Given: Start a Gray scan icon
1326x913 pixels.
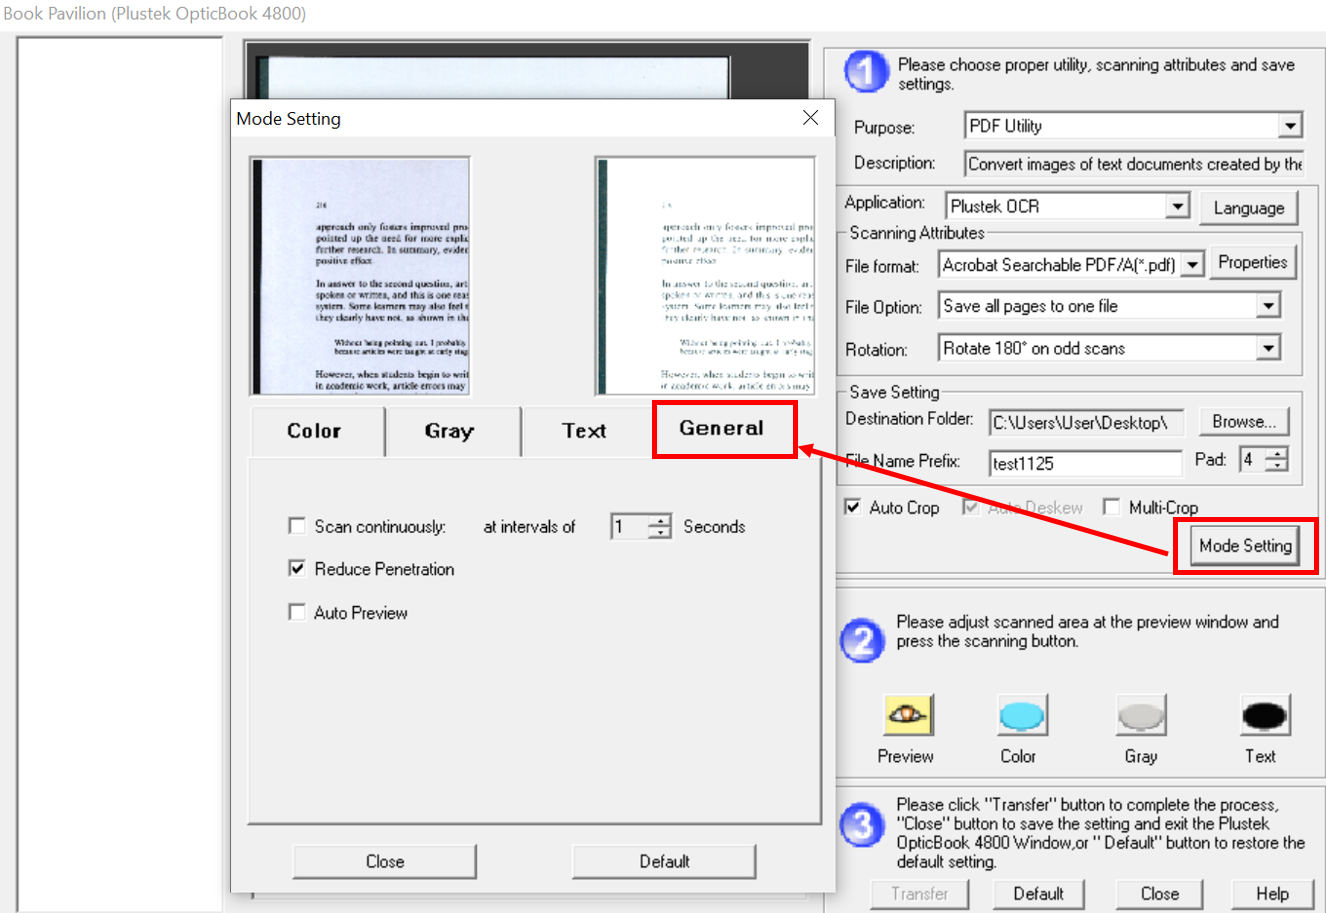Looking at the screenshot, I should coord(1140,715).
